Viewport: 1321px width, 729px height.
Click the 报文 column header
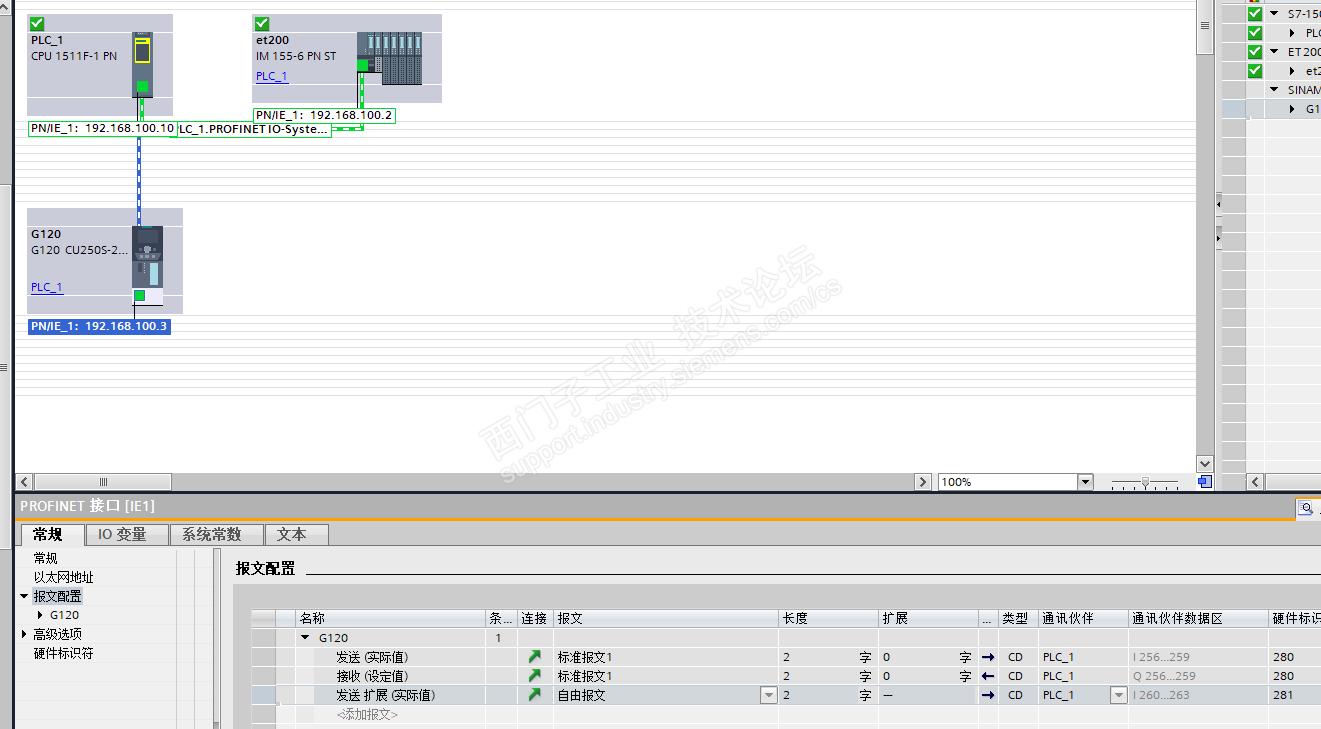[666, 619]
